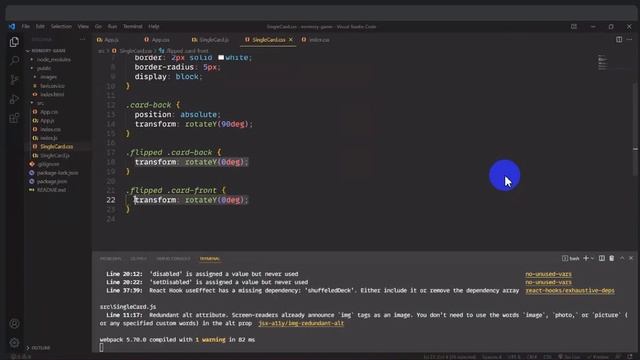The image size is (640, 360).
Task: Open the Selection menu
Action: (x=61, y=27)
